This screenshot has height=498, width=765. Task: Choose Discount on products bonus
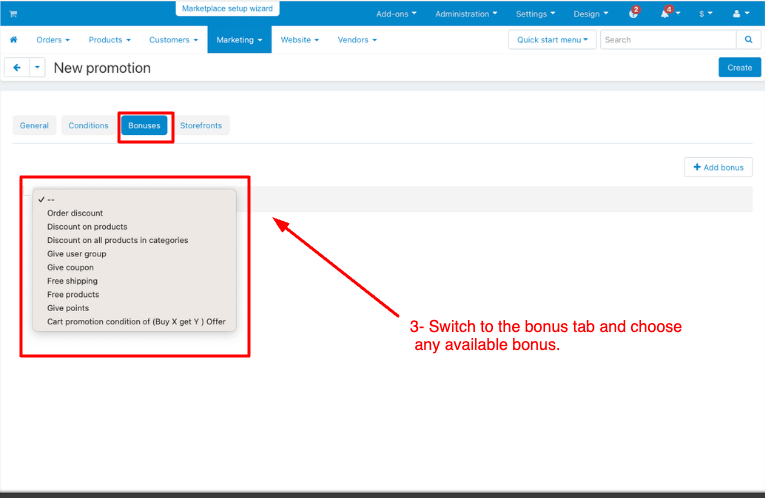(x=134, y=227)
